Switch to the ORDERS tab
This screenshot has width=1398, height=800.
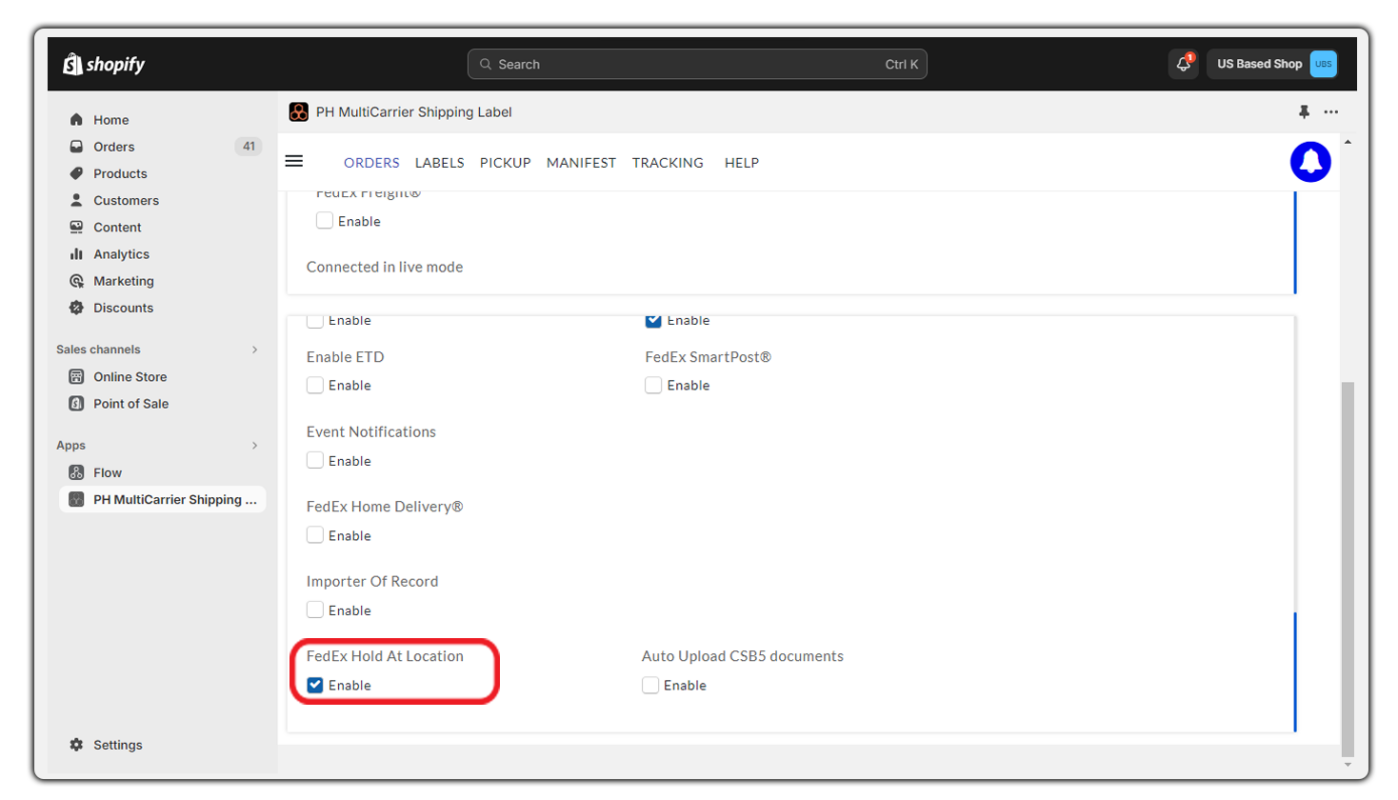[x=372, y=163]
